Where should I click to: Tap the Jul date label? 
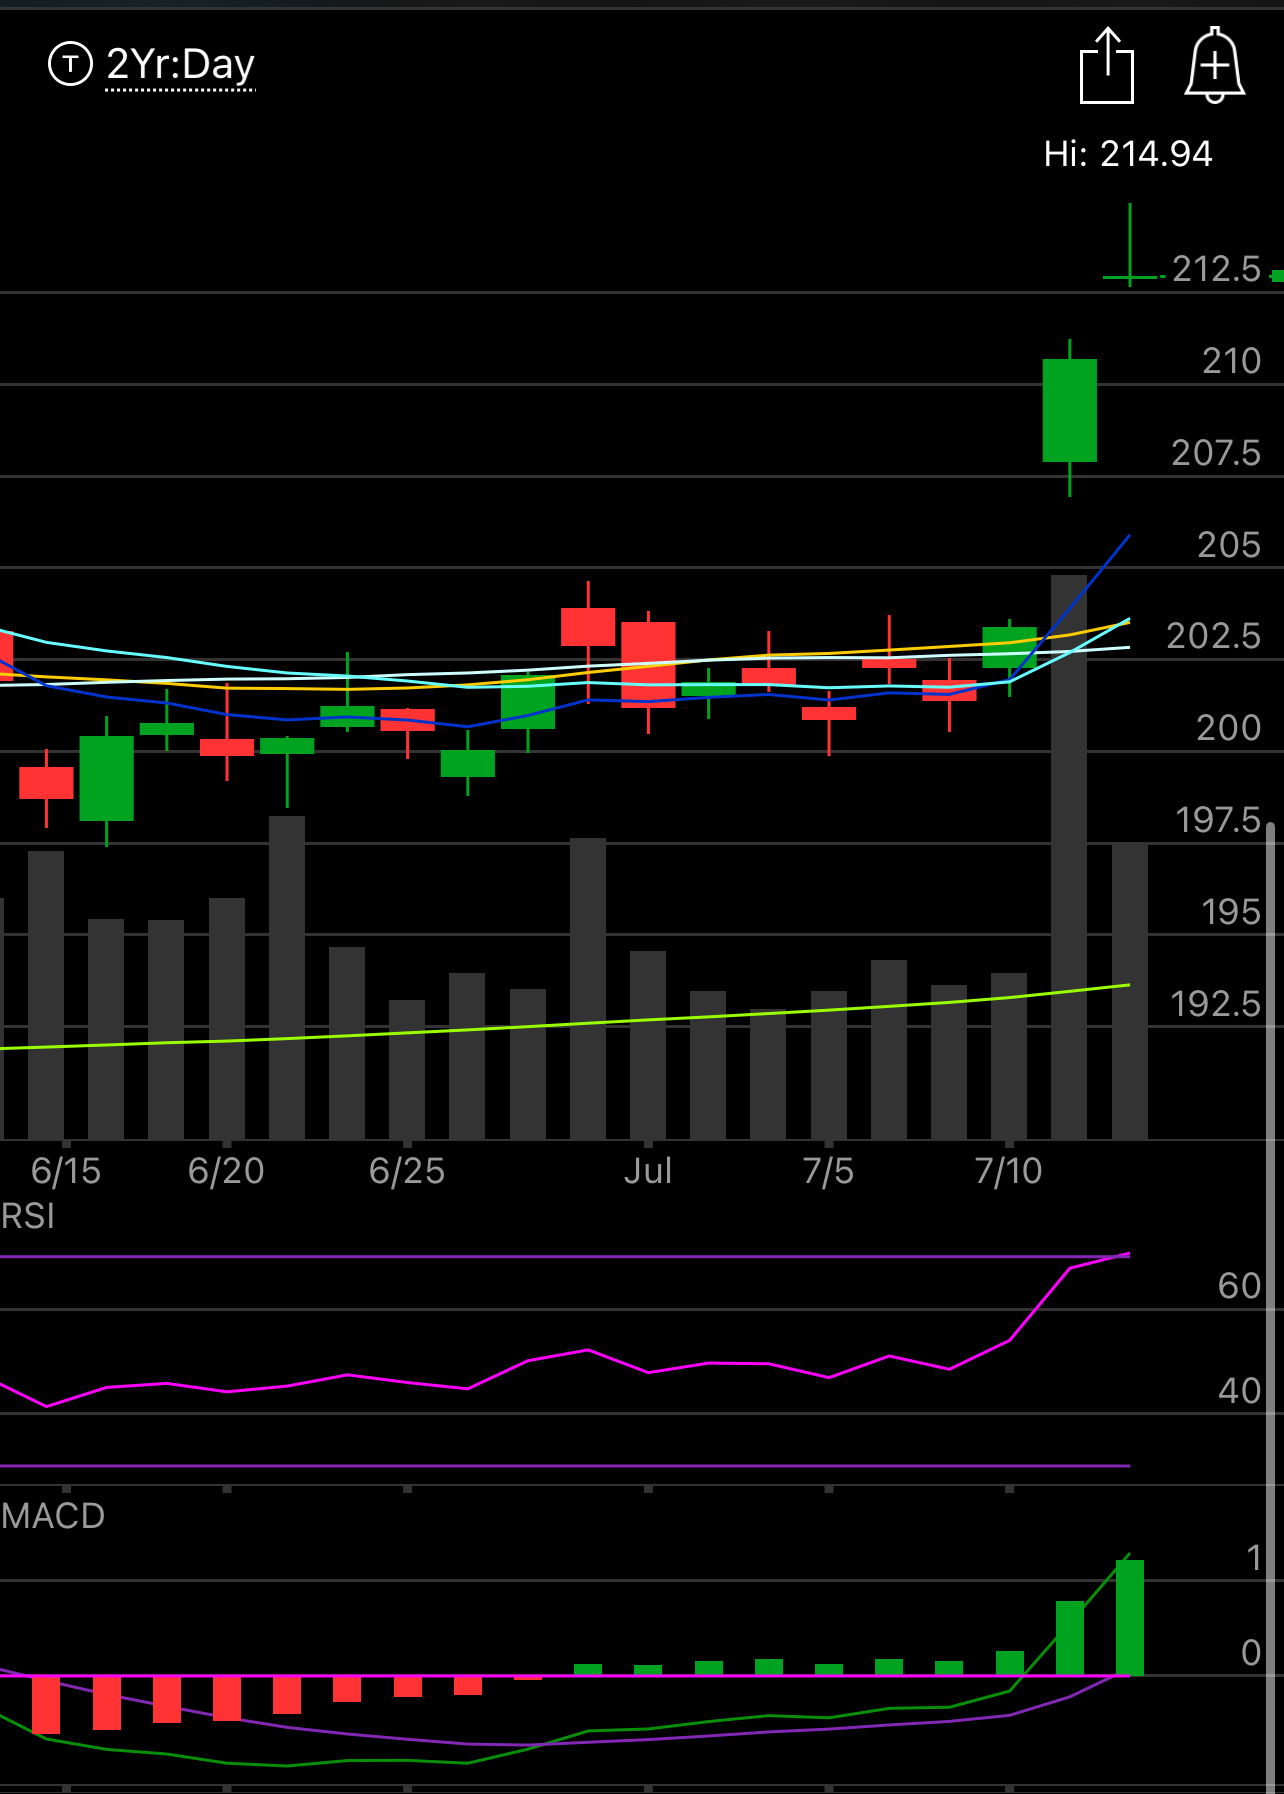pos(648,1171)
